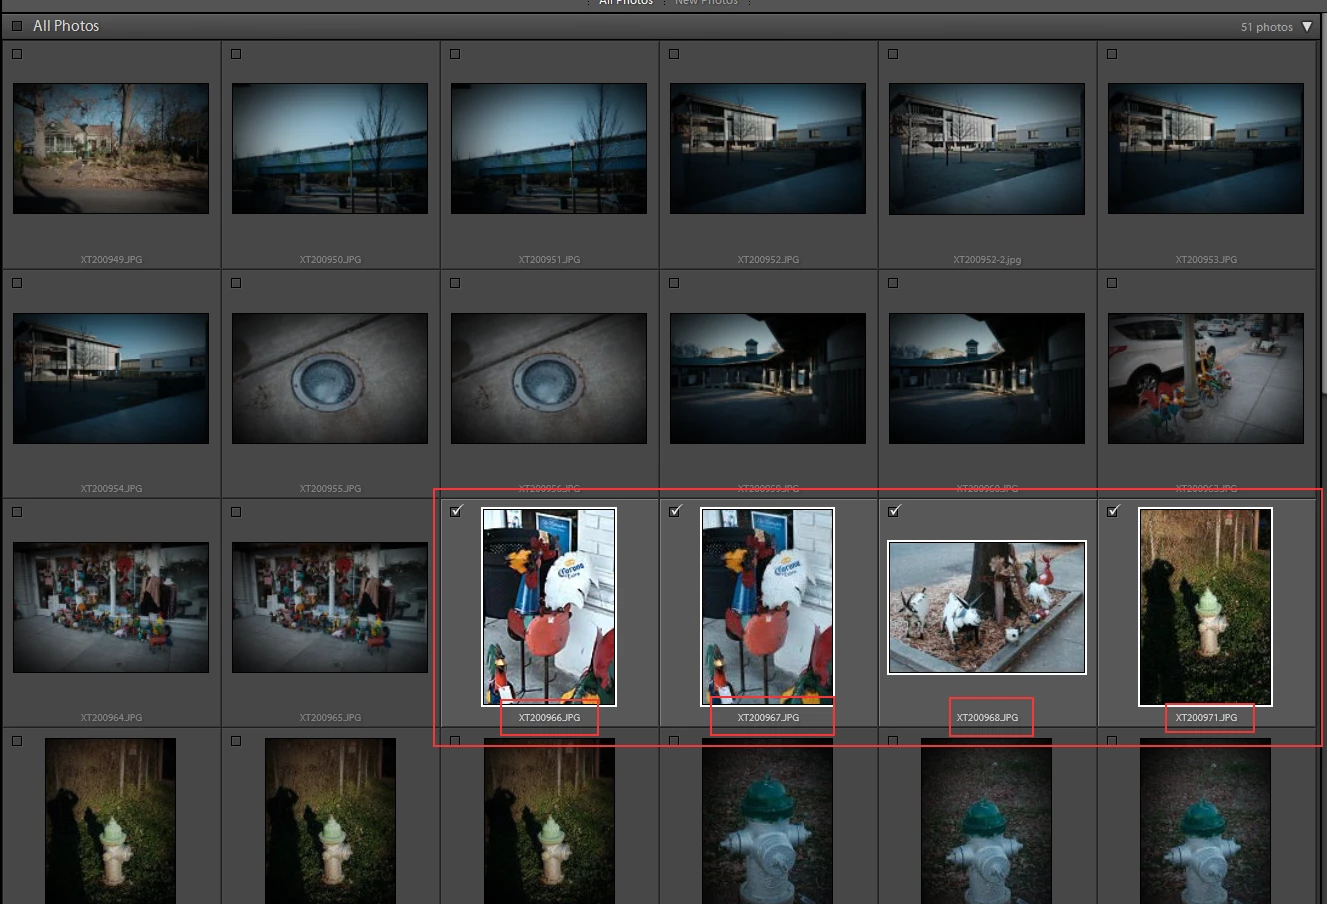Screen dimensions: 1327x904
Task: Check the box for XT200963.JPG
Action: coord(1112,283)
